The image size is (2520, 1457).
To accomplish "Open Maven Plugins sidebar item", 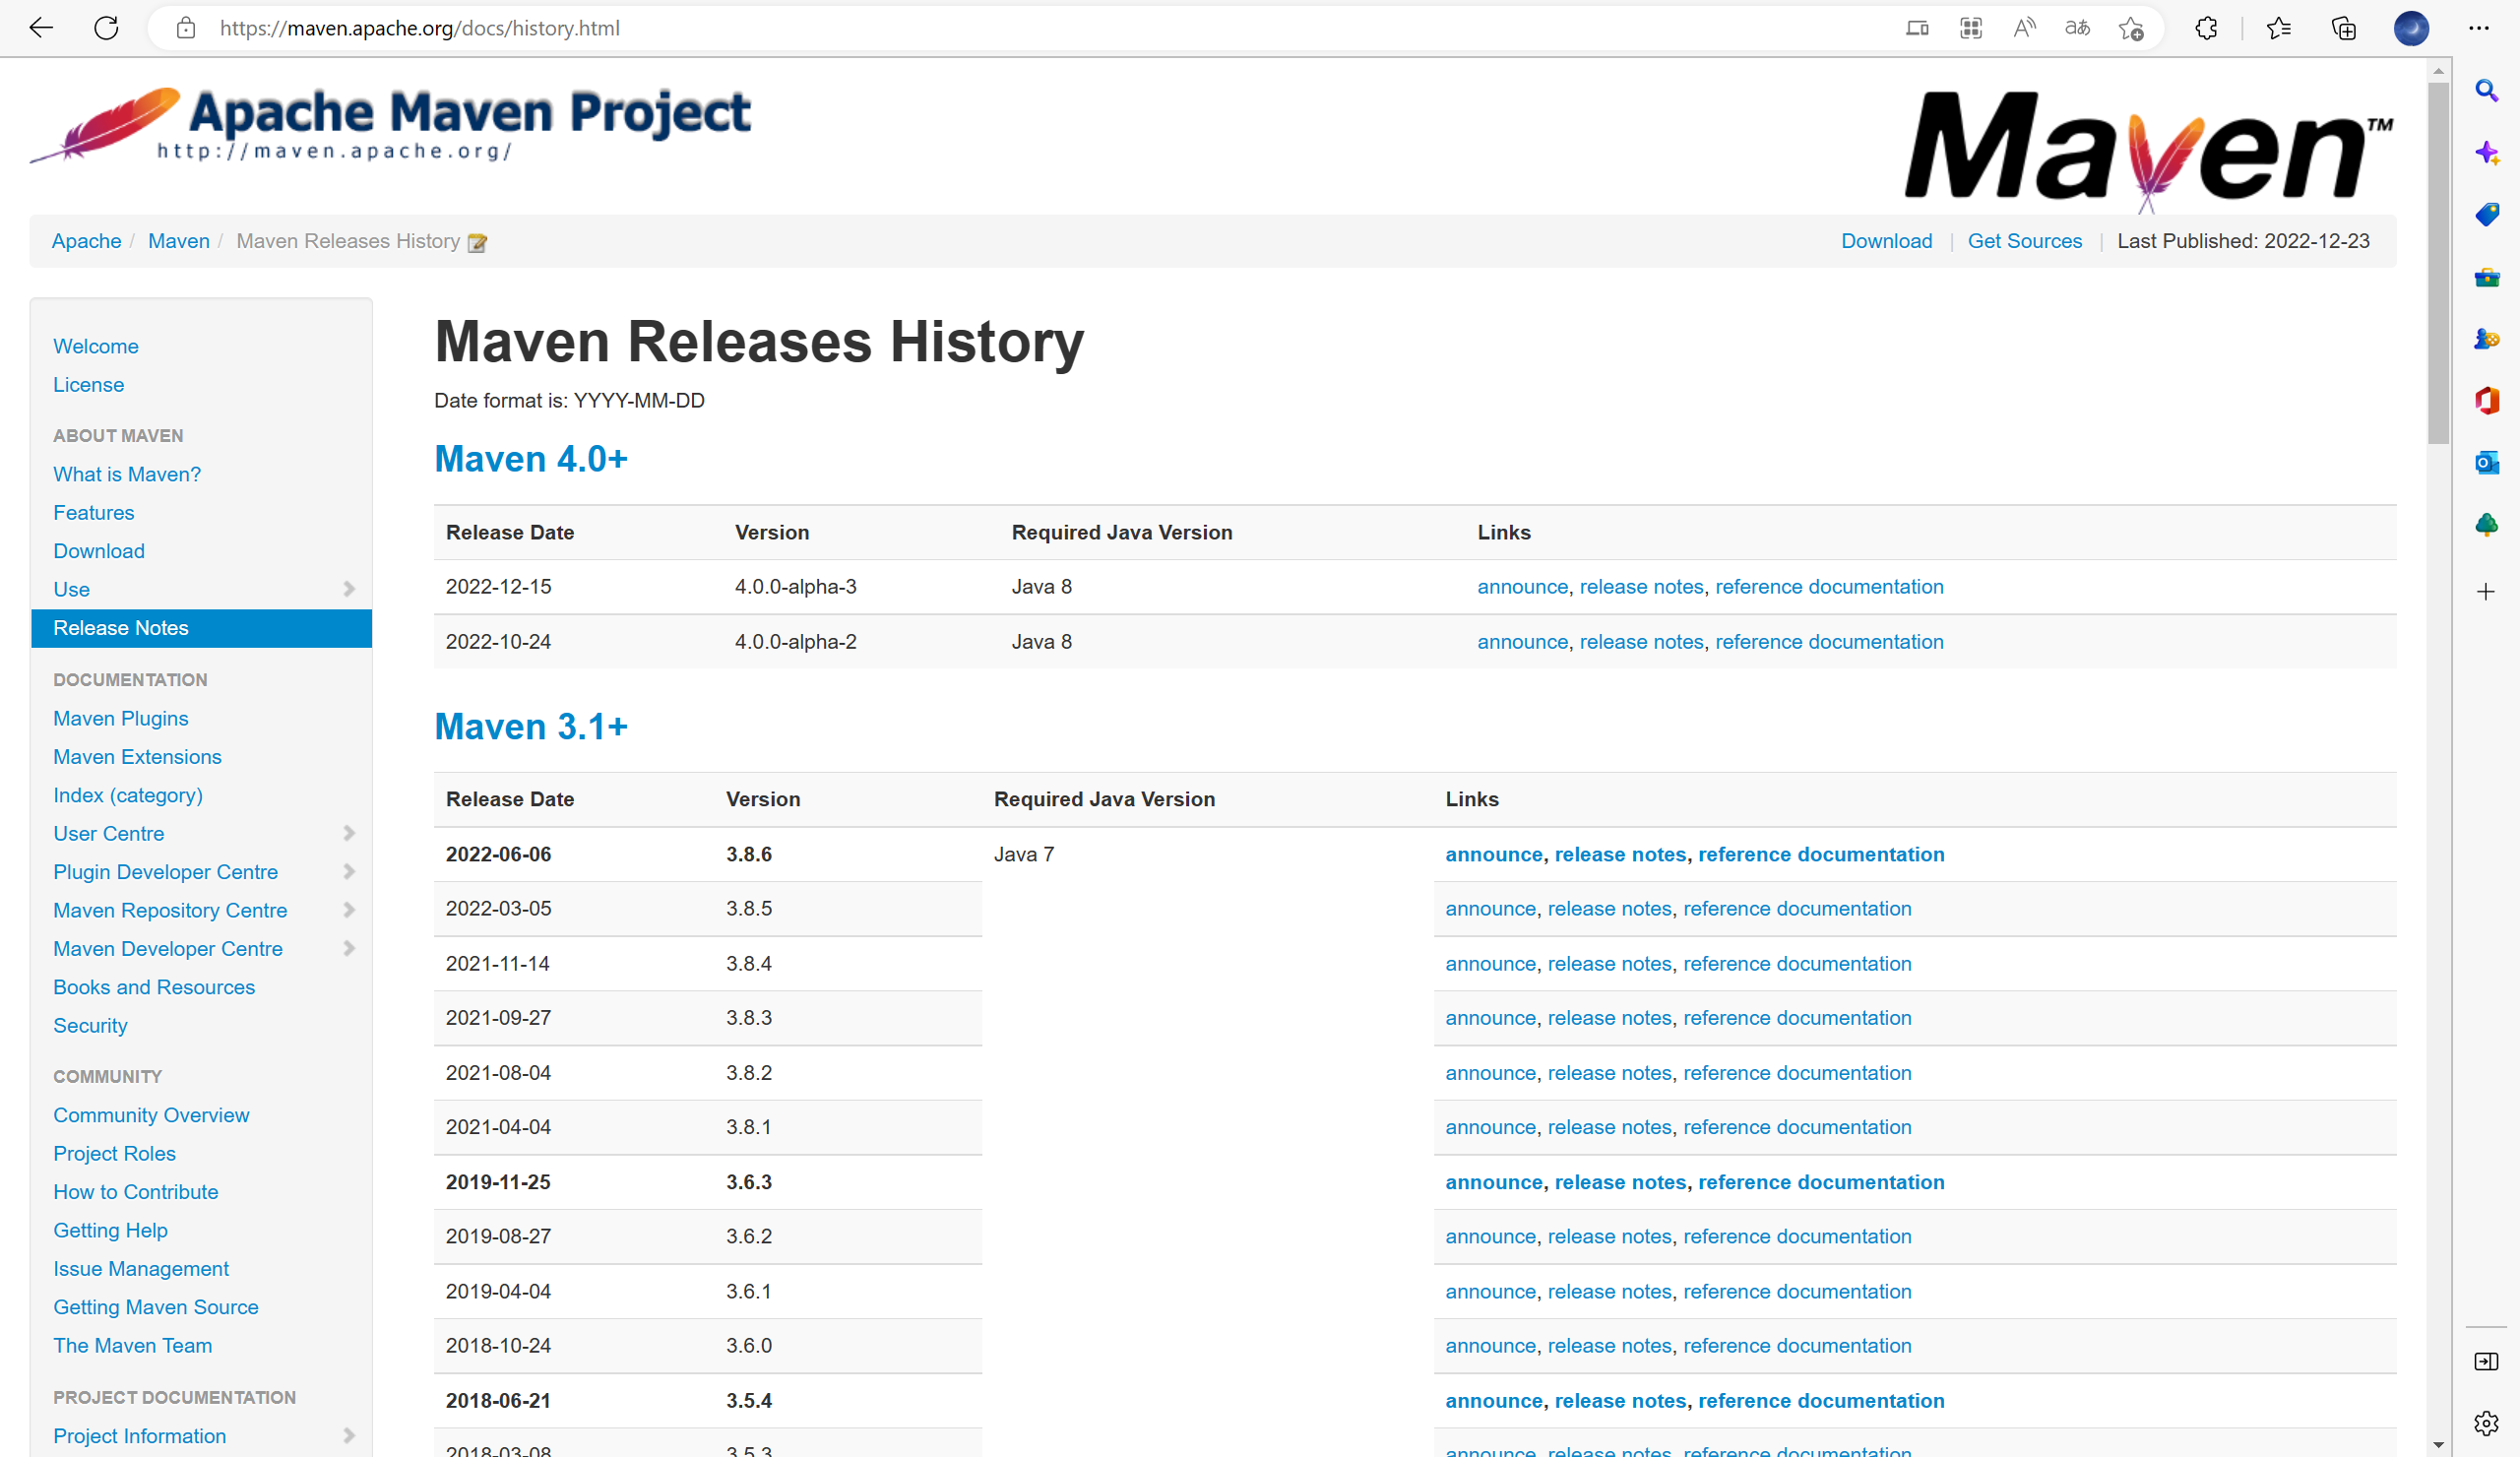I will [121, 718].
